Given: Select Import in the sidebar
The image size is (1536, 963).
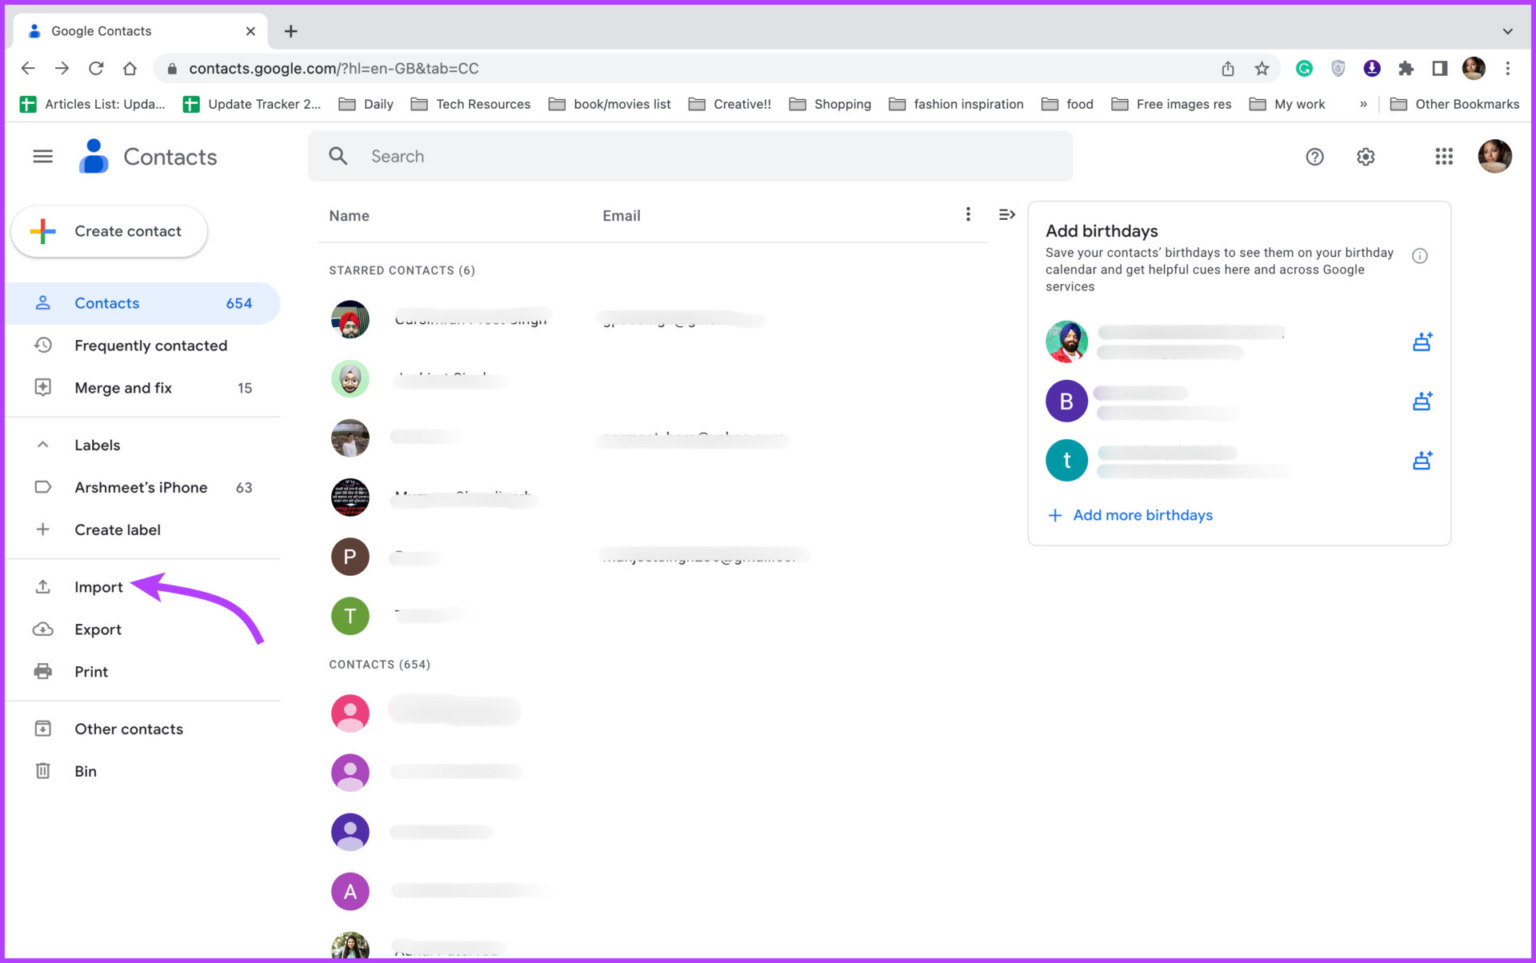Looking at the screenshot, I should point(98,587).
